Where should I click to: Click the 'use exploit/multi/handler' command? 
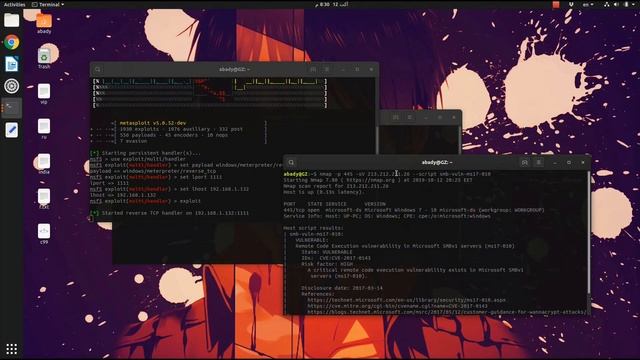(147, 159)
